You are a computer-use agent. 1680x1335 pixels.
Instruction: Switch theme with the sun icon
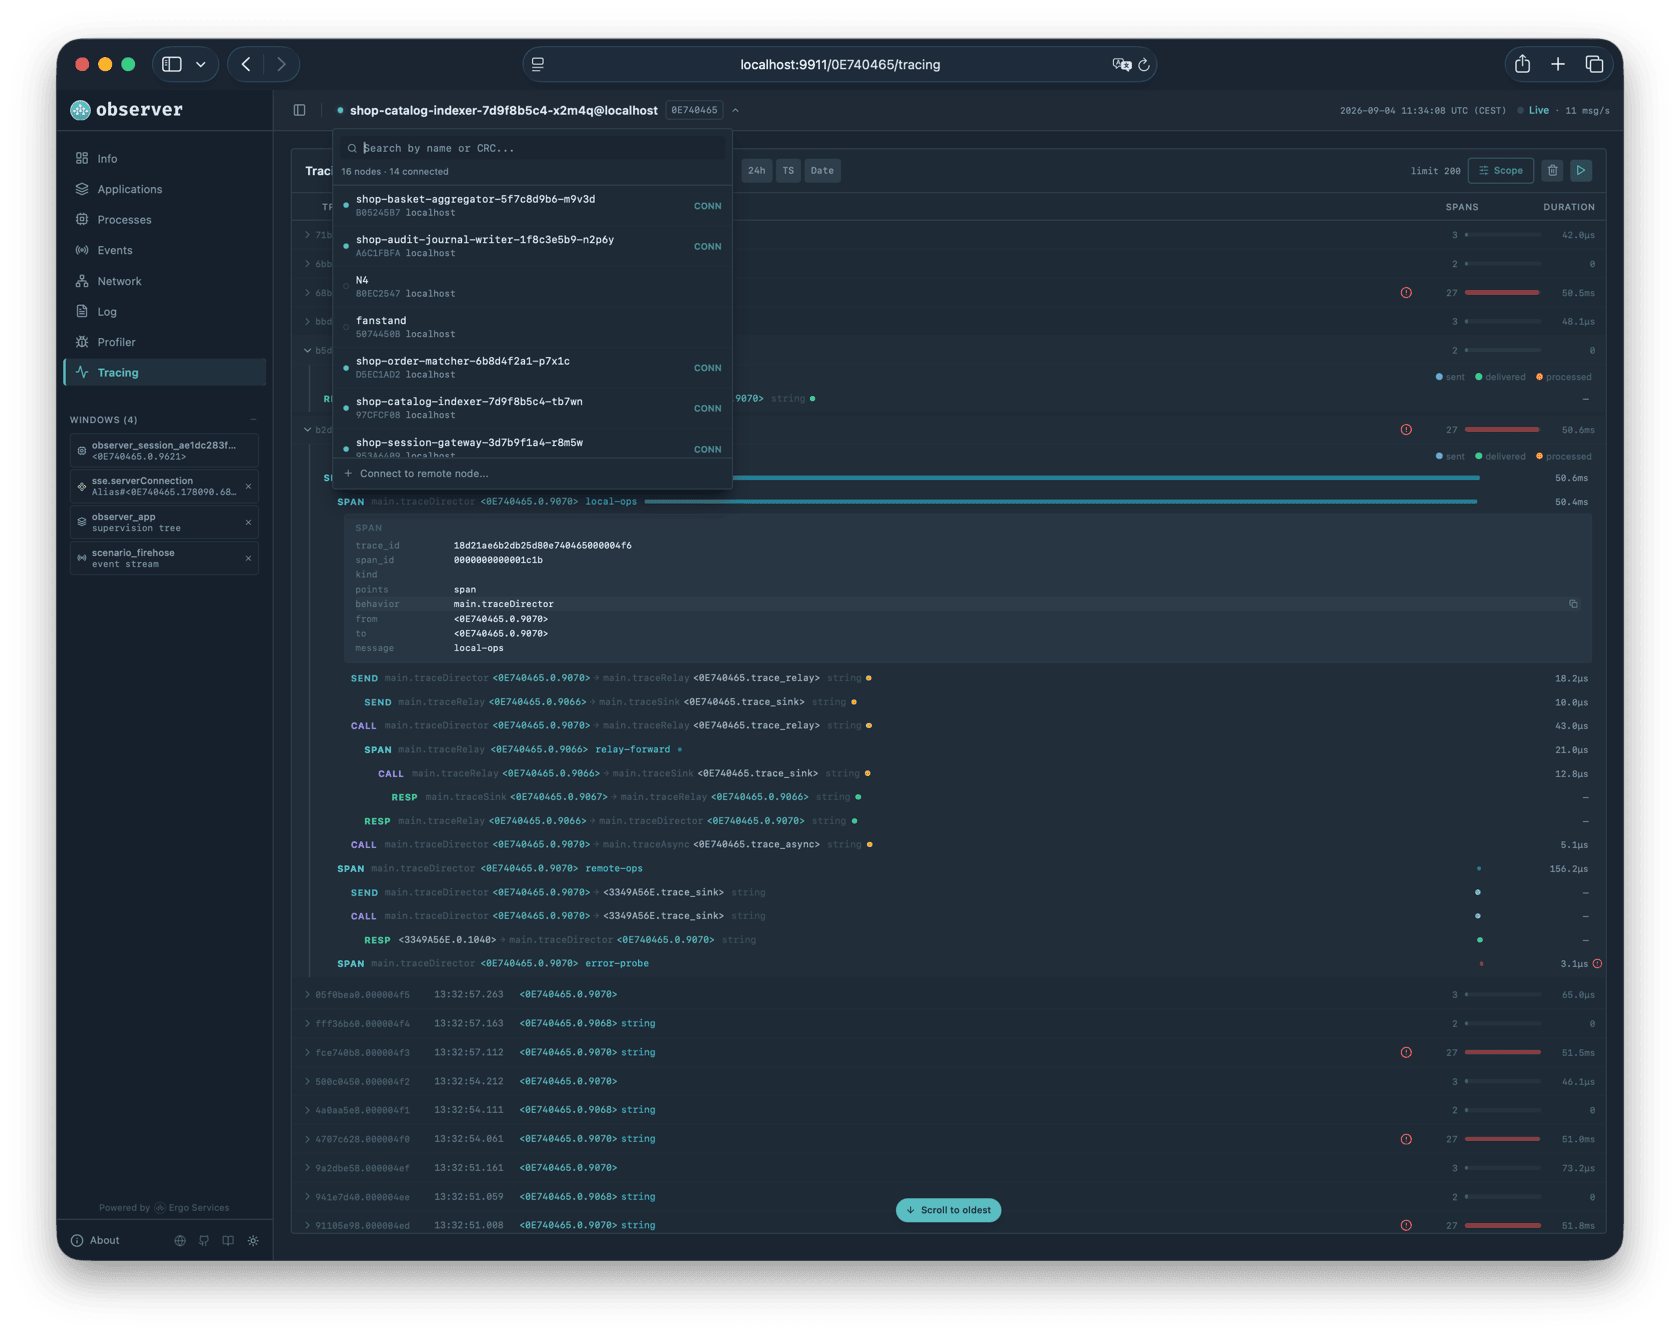click(x=253, y=1240)
